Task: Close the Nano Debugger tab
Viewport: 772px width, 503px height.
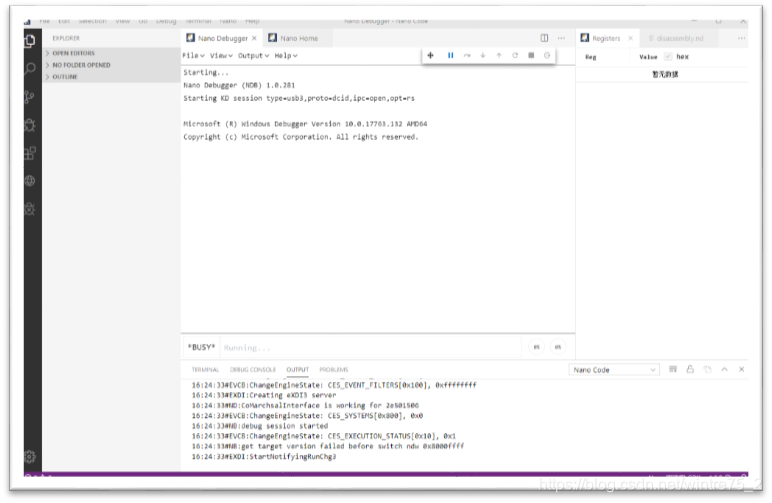Action: coord(254,38)
